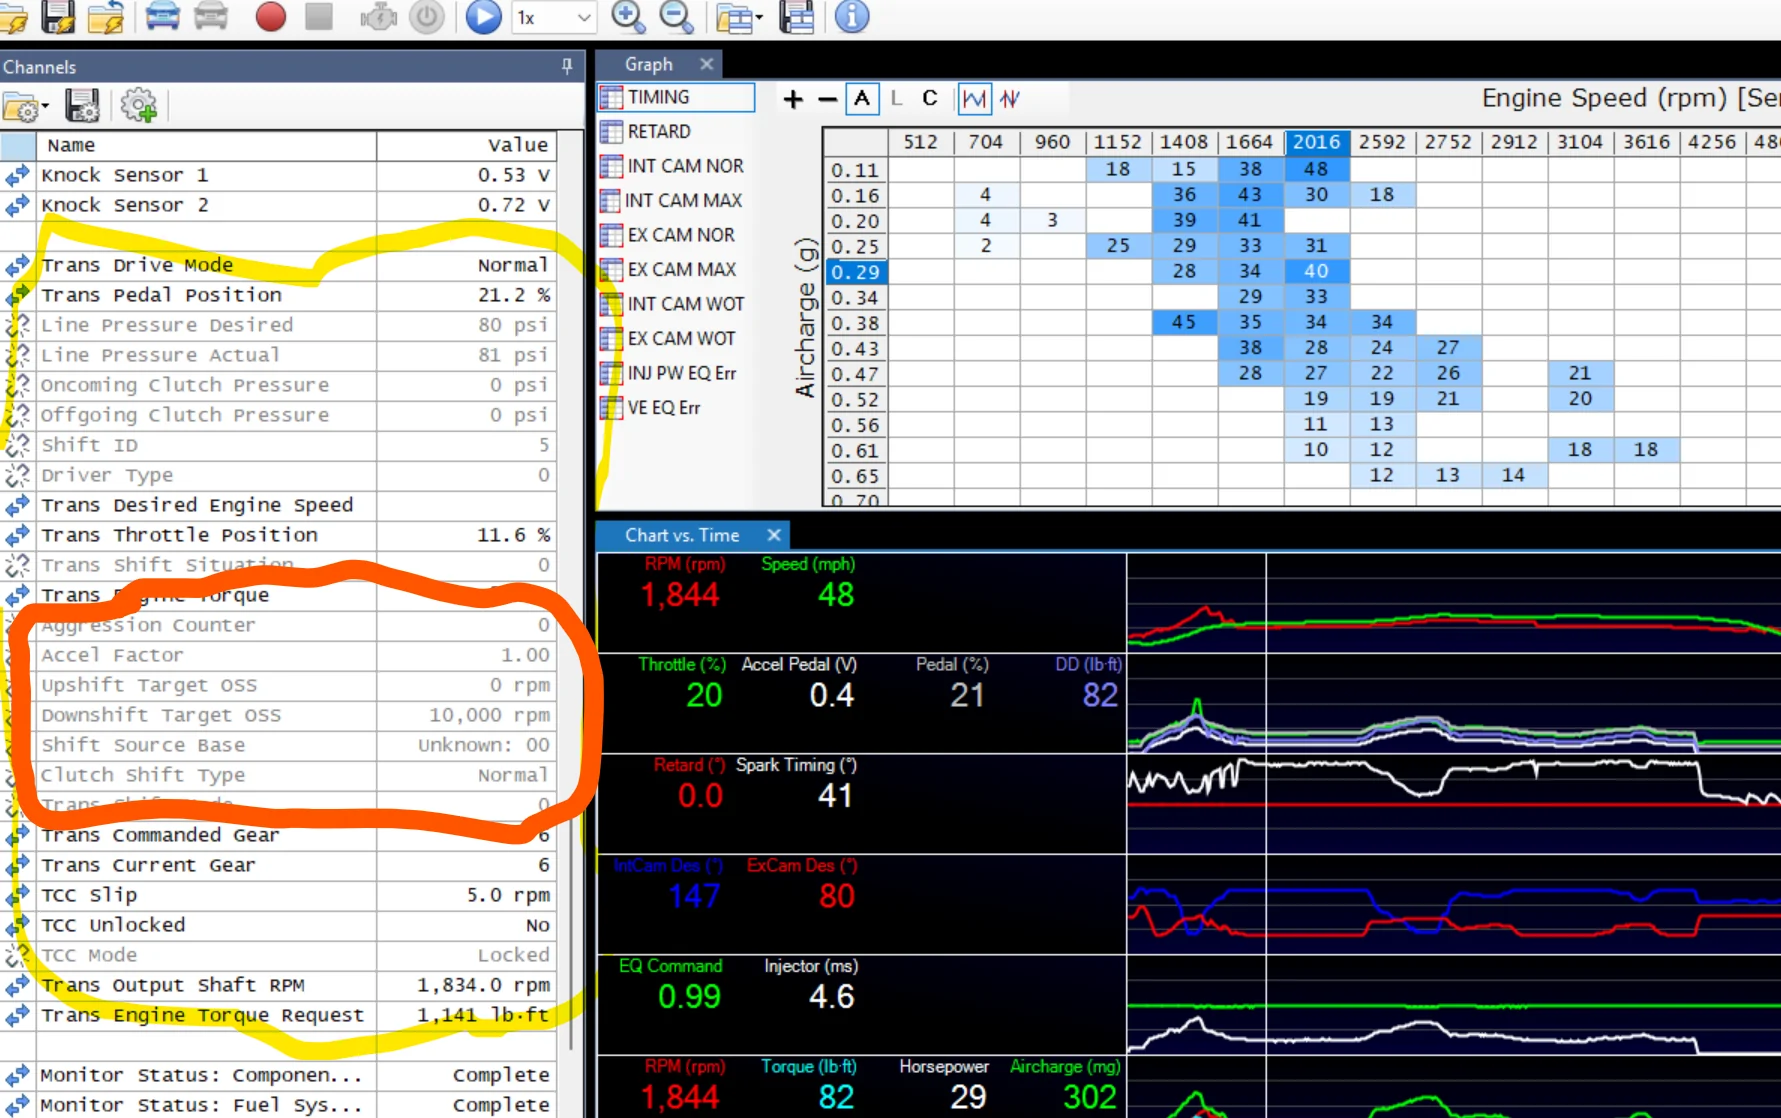
Task: Save the log with the floppy disk icon
Action: 58,16
